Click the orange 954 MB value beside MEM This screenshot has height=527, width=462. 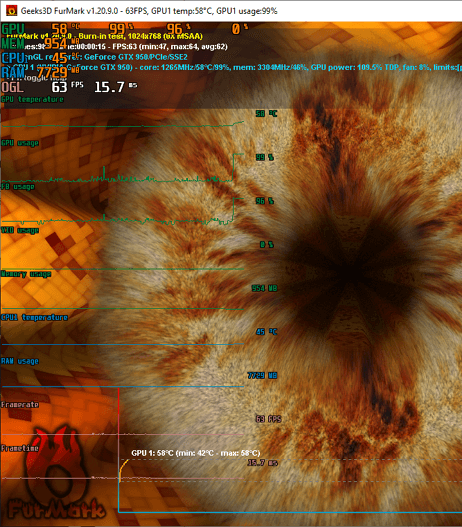coord(62,43)
